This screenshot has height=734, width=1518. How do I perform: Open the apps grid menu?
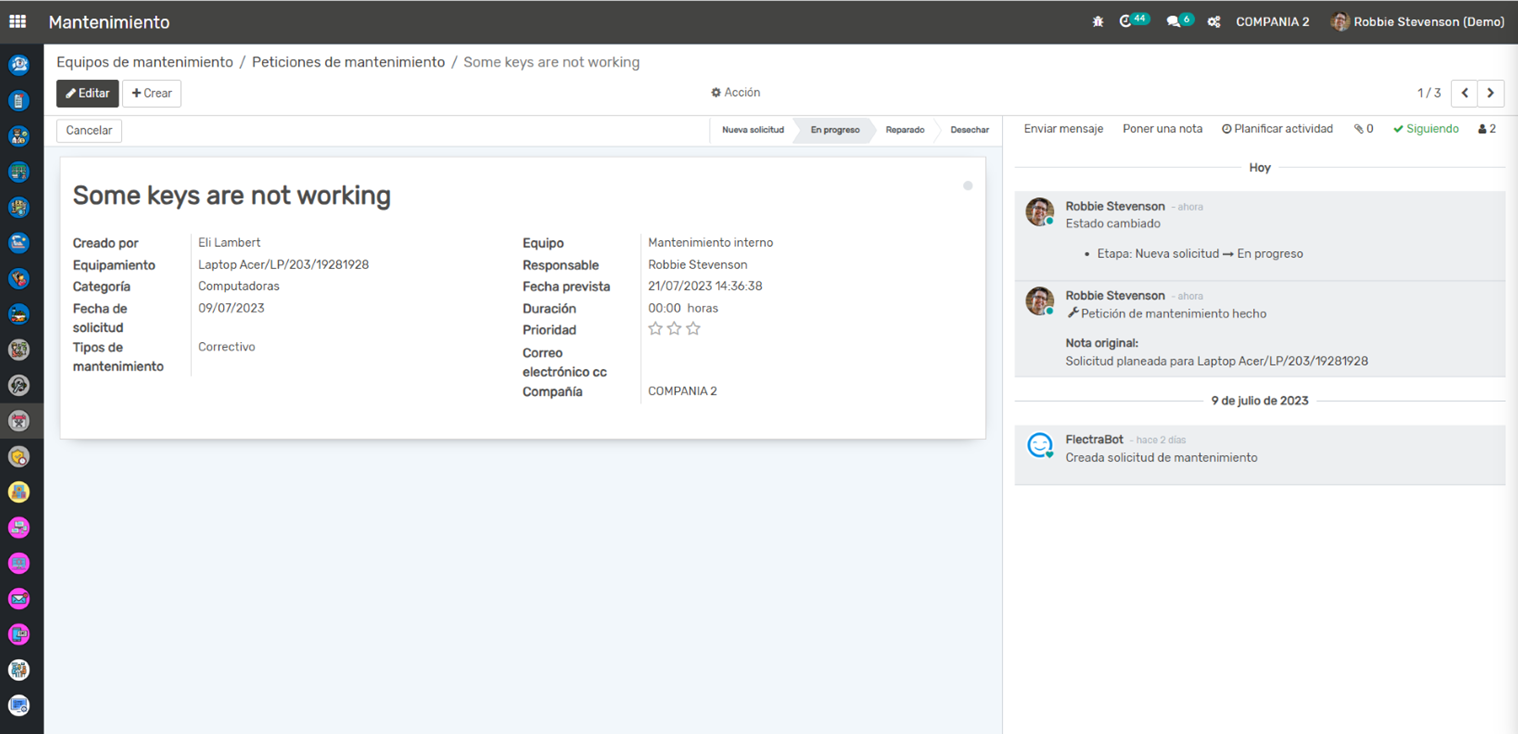(18, 22)
